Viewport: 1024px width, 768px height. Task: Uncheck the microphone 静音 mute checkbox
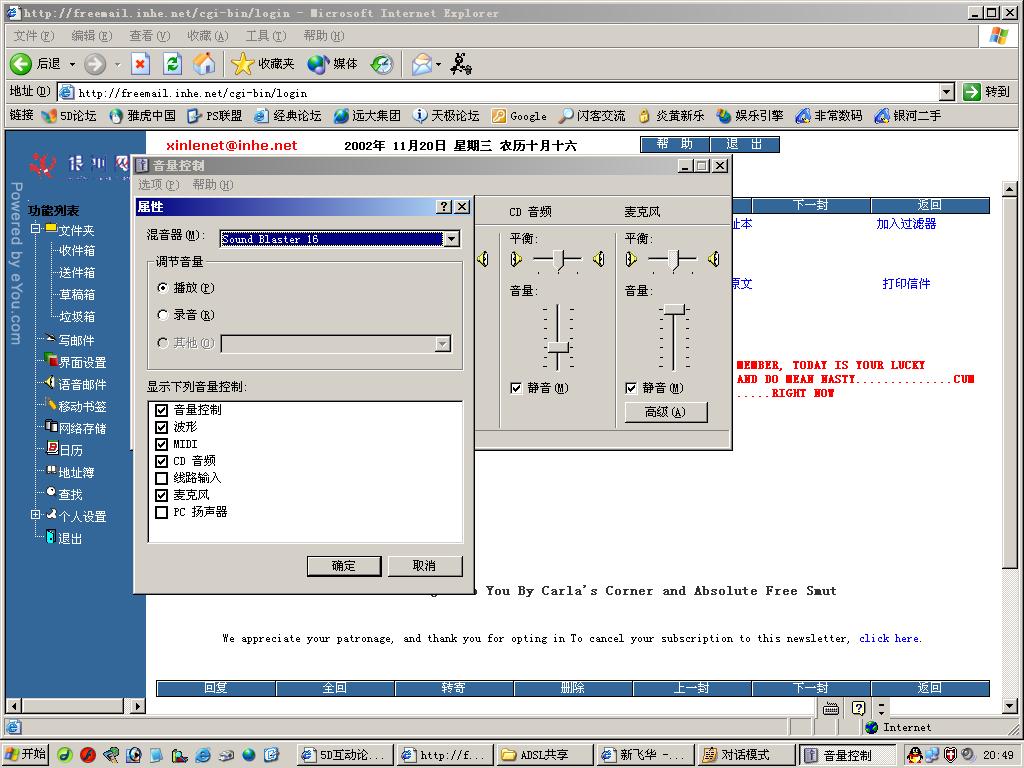click(x=631, y=388)
